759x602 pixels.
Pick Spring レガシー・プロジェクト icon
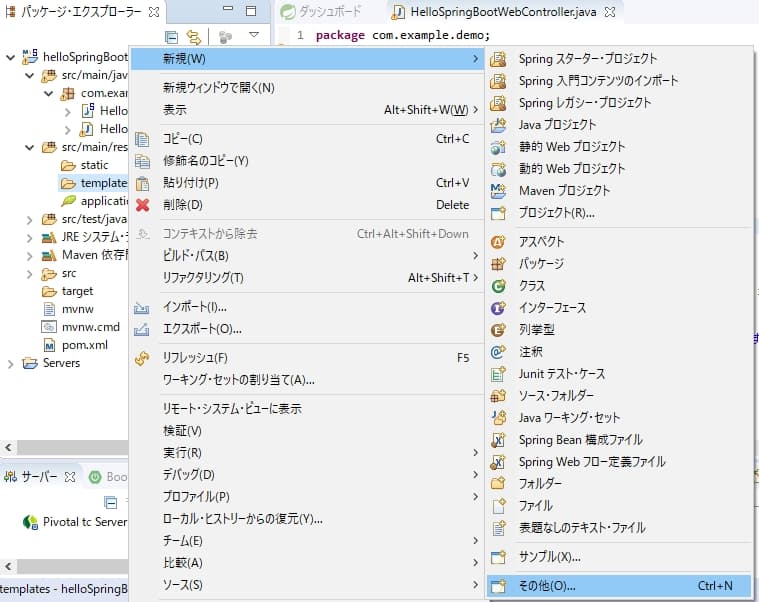click(498, 103)
